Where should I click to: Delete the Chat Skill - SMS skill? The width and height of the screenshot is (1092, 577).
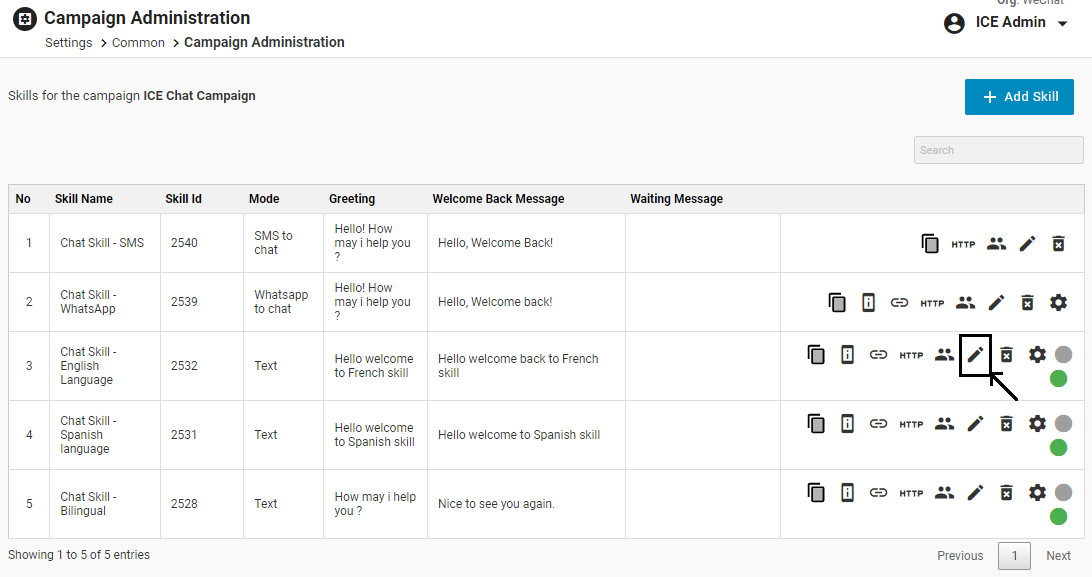[x=1058, y=243]
